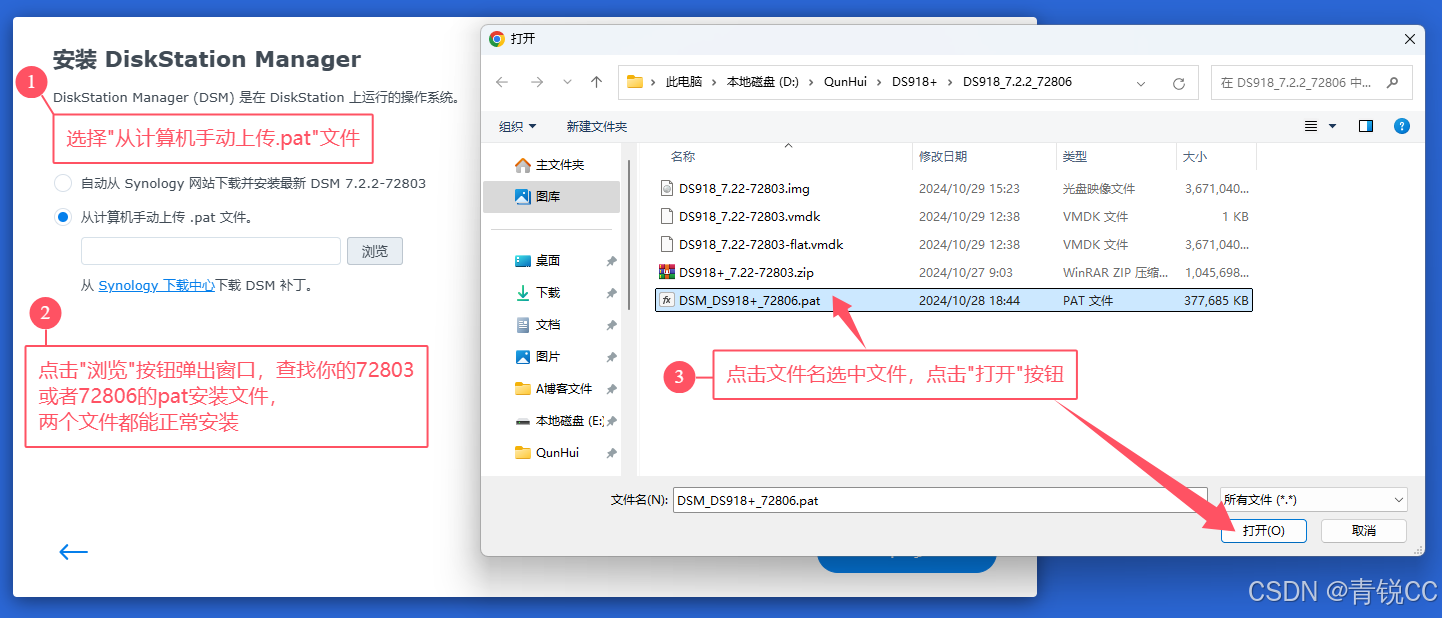
Task: Click 浏览 button in DSM installer
Action: [375, 251]
